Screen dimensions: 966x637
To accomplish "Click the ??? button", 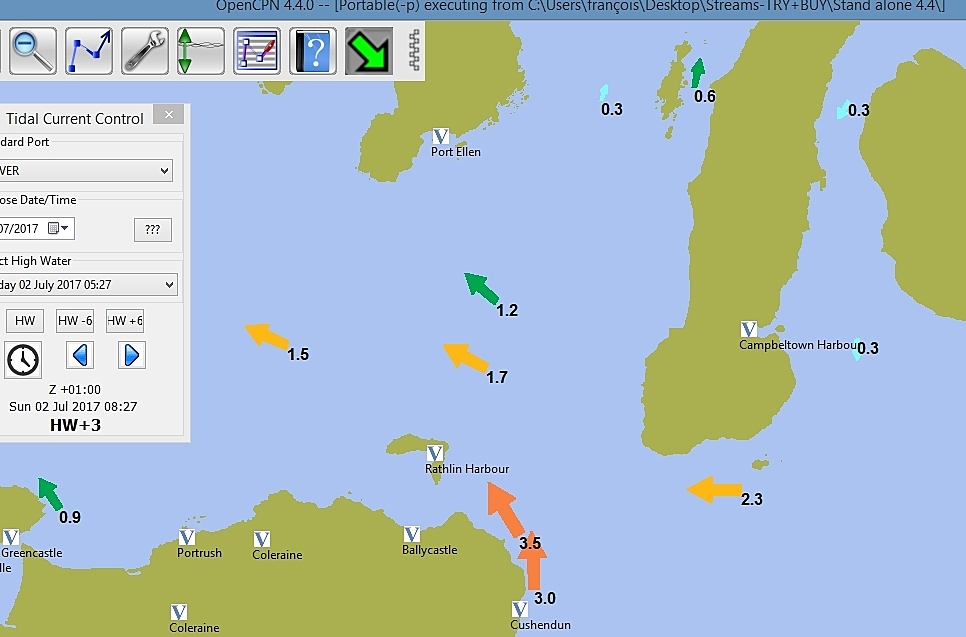I will (x=153, y=230).
